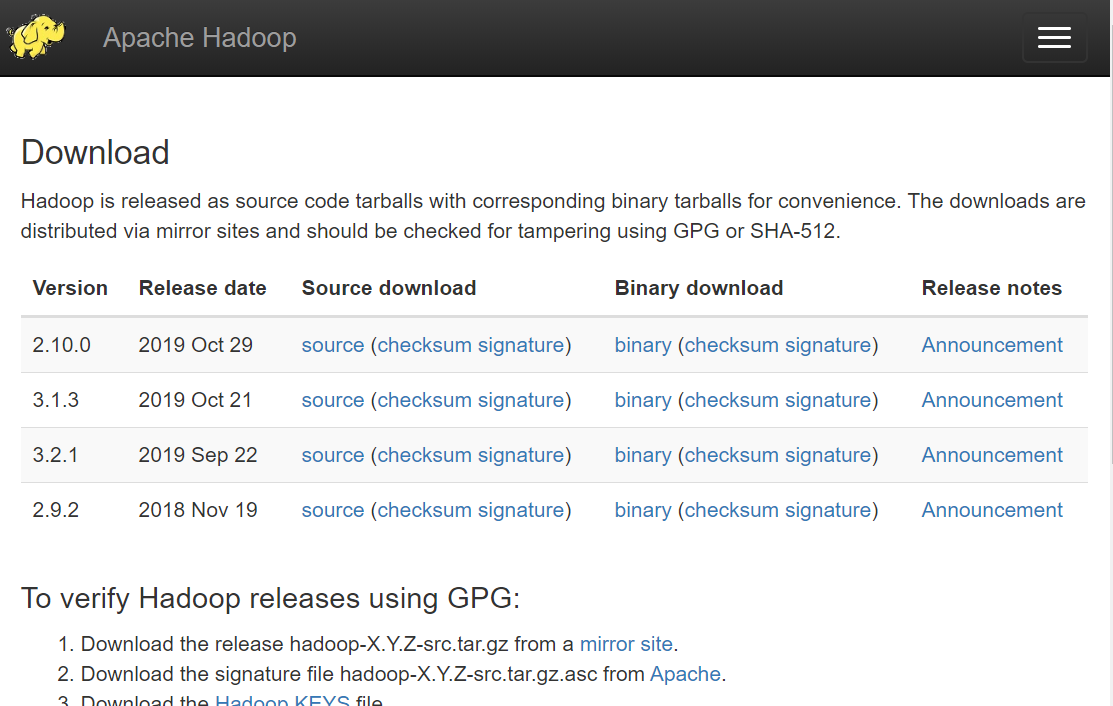This screenshot has height=706, width=1113.
Task: Open the Hadoop KEYS file link
Action: click(282, 700)
